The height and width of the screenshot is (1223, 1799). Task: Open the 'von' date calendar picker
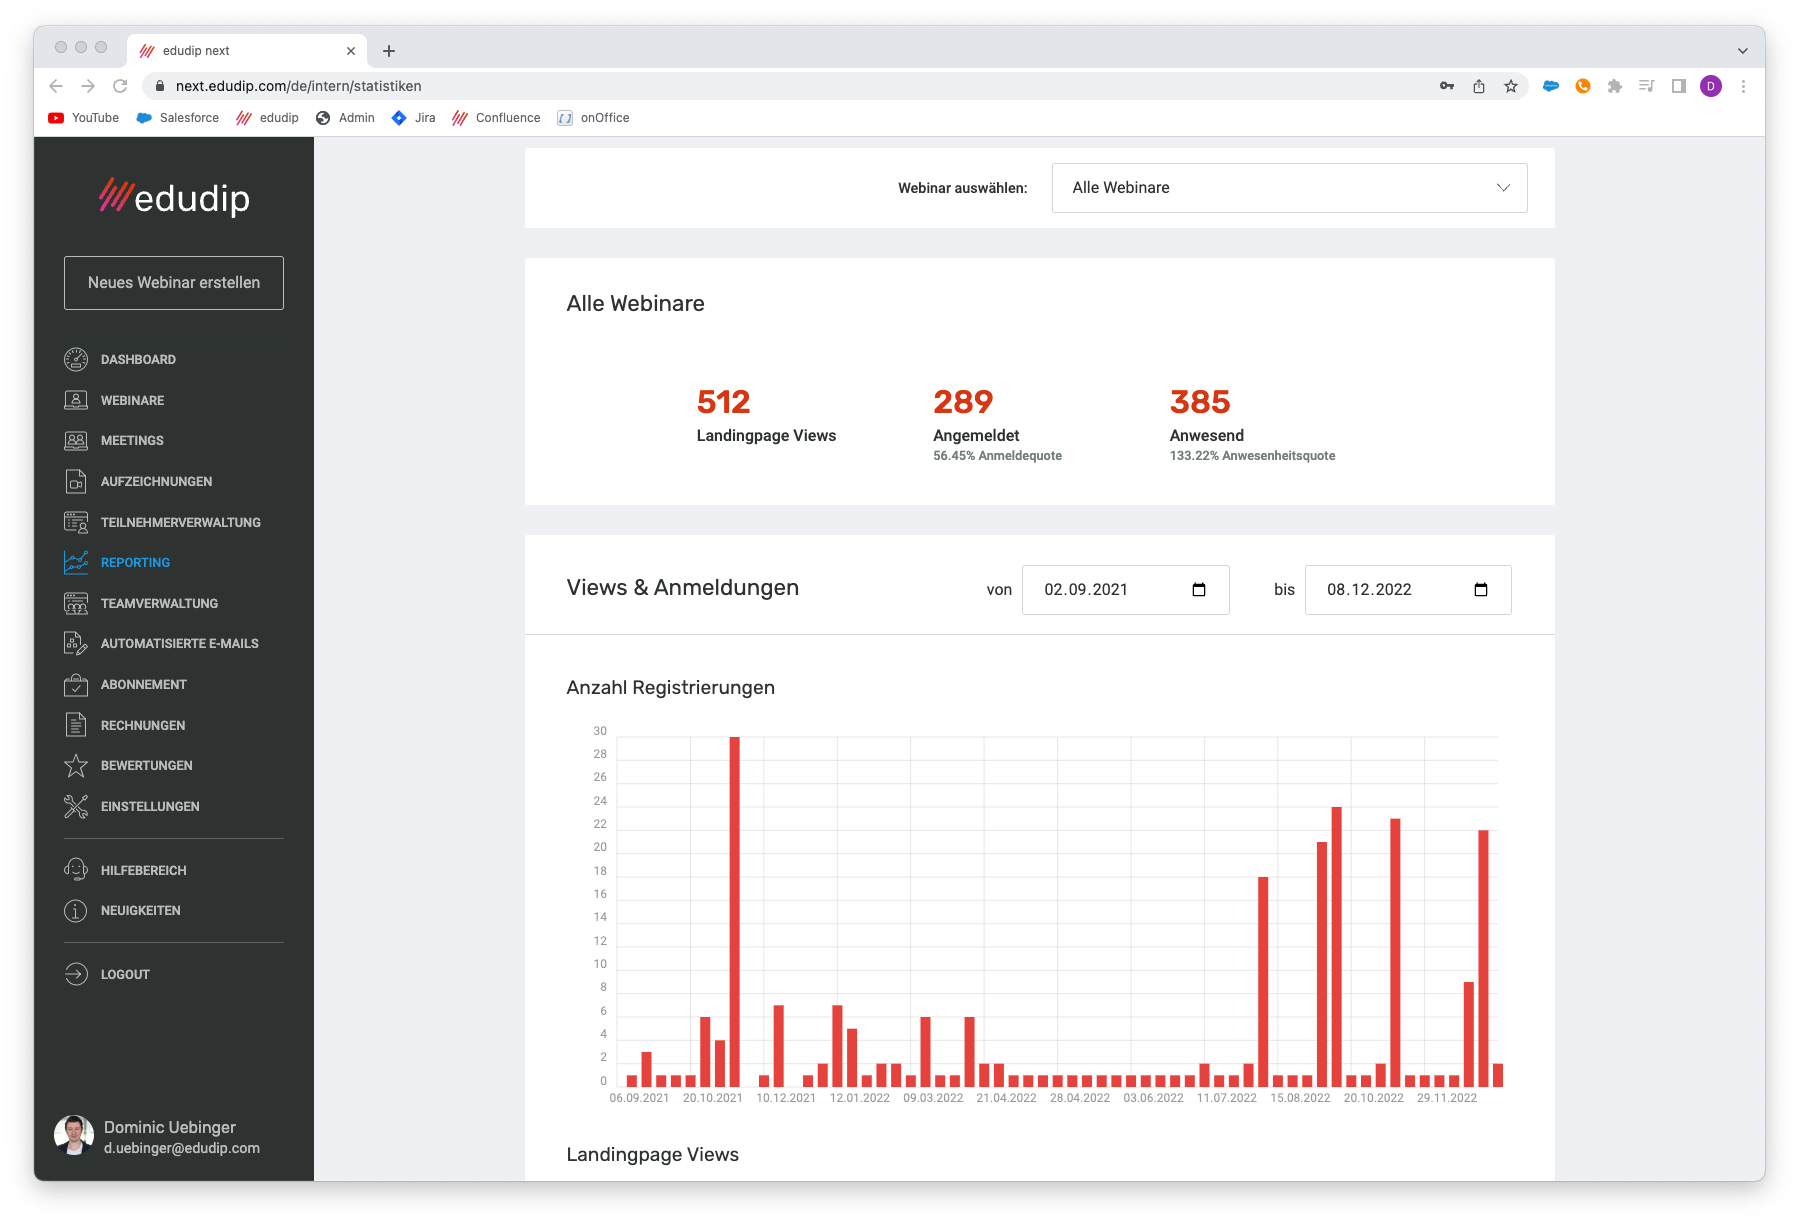[x=1199, y=590]
